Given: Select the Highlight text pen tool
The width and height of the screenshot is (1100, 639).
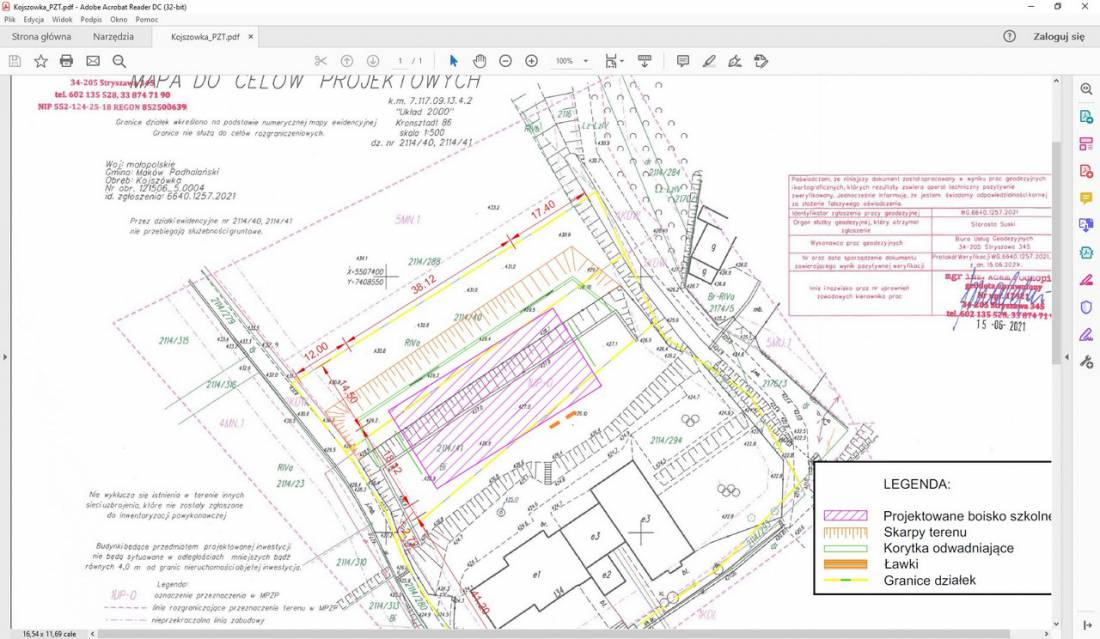Looking at the screenshot, I should coord(709,61).
